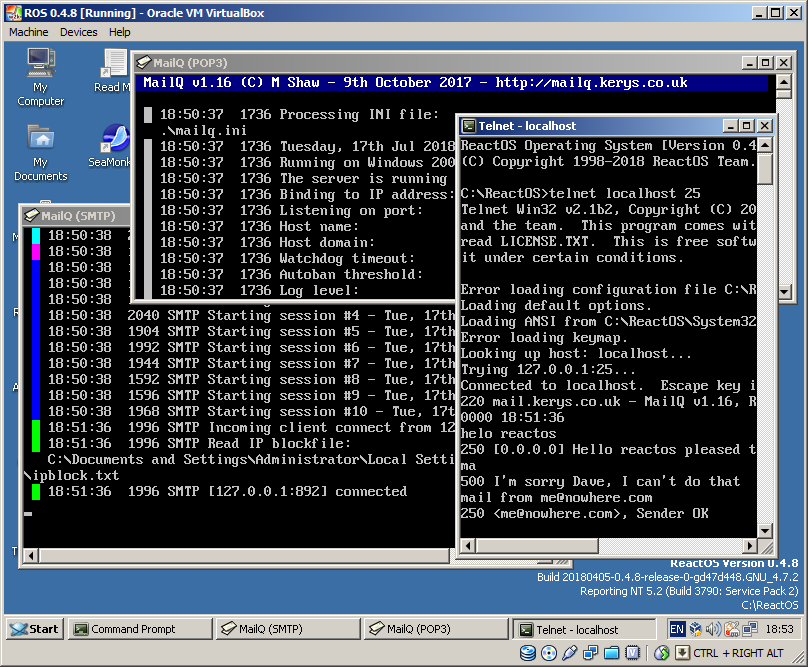The width and height of the screenshot is (808, 667).
Task: Open the Devices menu
Action: (x=78, y=32)
